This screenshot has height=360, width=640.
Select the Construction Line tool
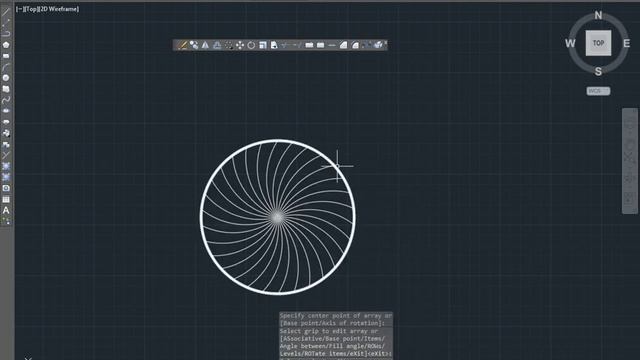(x=6, y=23)
